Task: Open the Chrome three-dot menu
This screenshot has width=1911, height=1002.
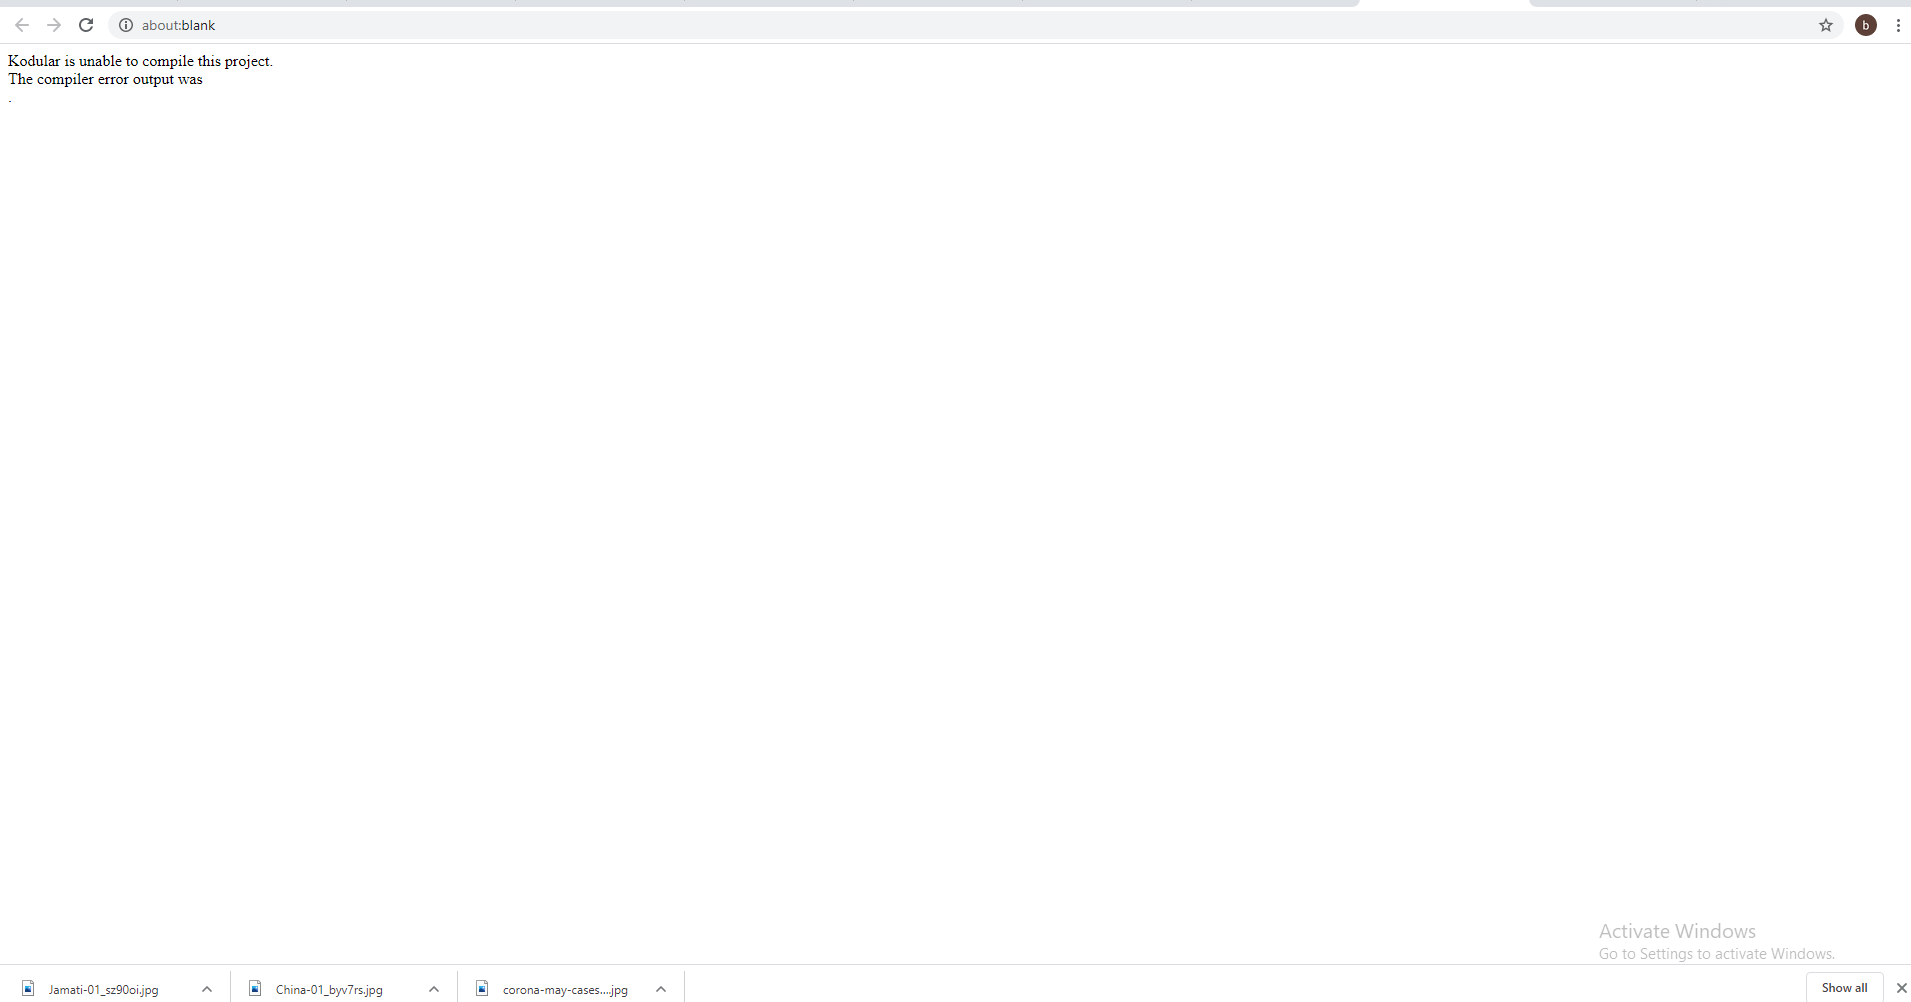Action: click(1897, 25)
